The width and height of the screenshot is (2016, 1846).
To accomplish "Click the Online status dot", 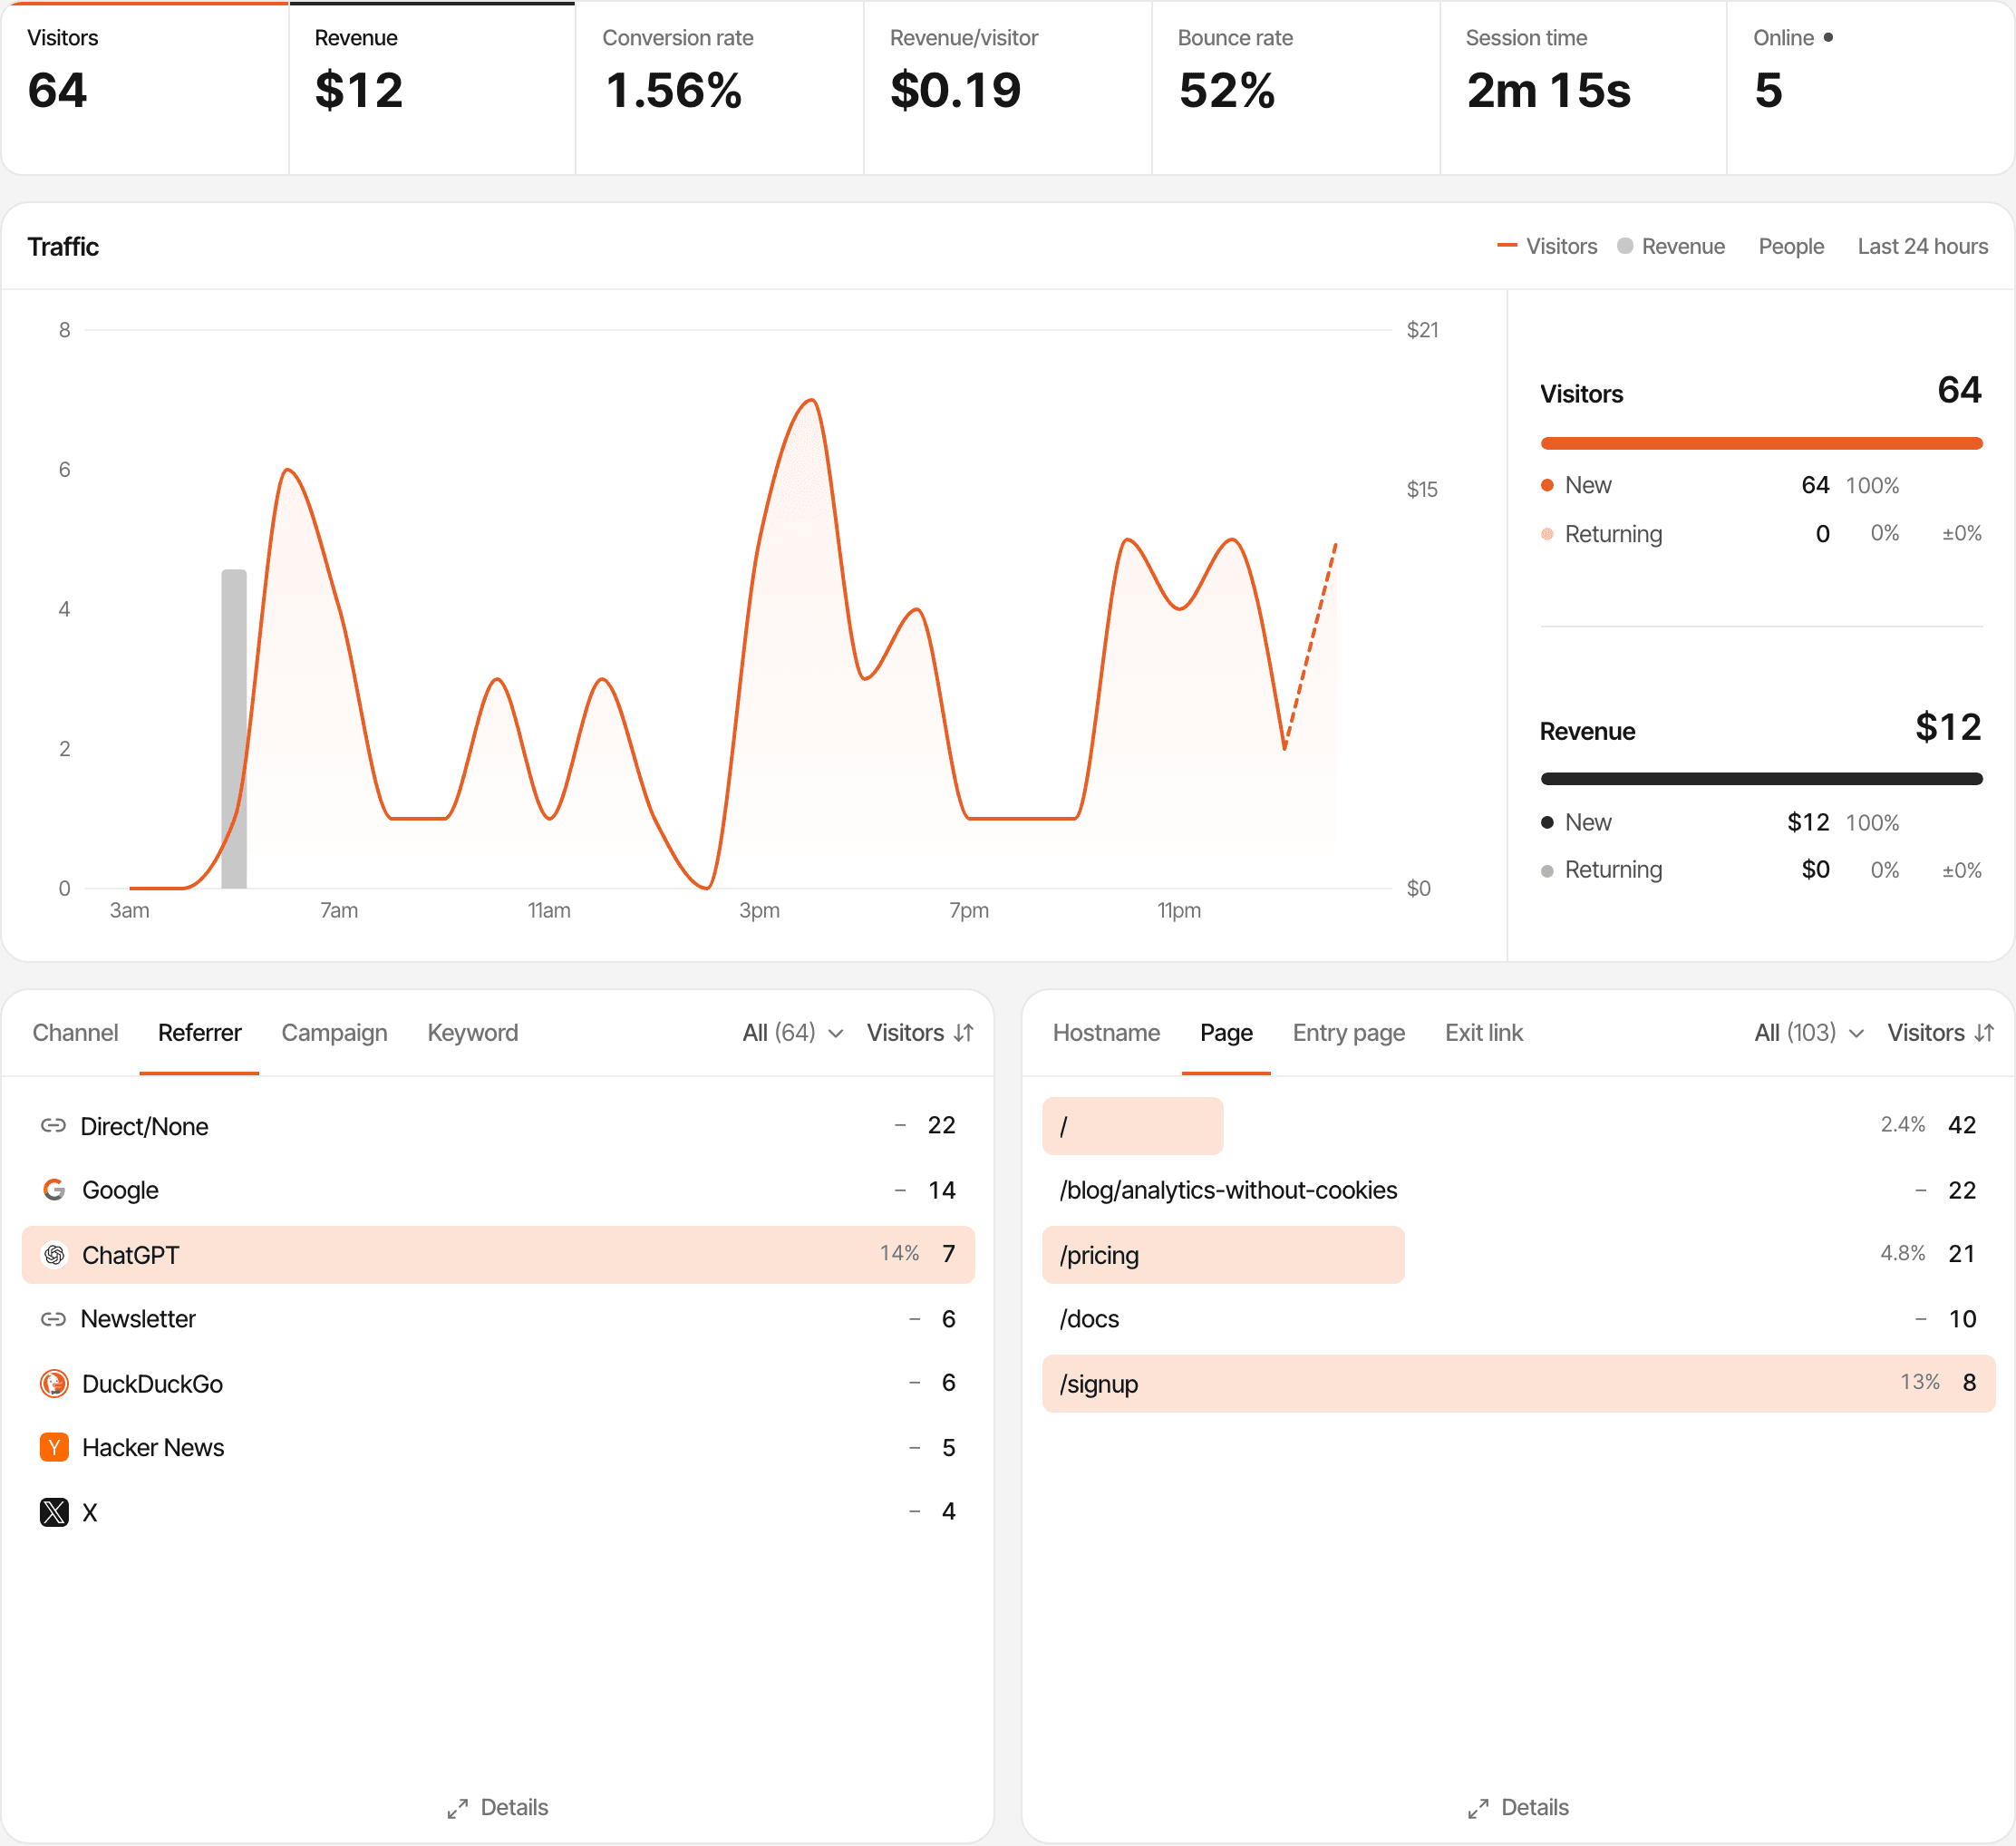I will point(1828,37).
